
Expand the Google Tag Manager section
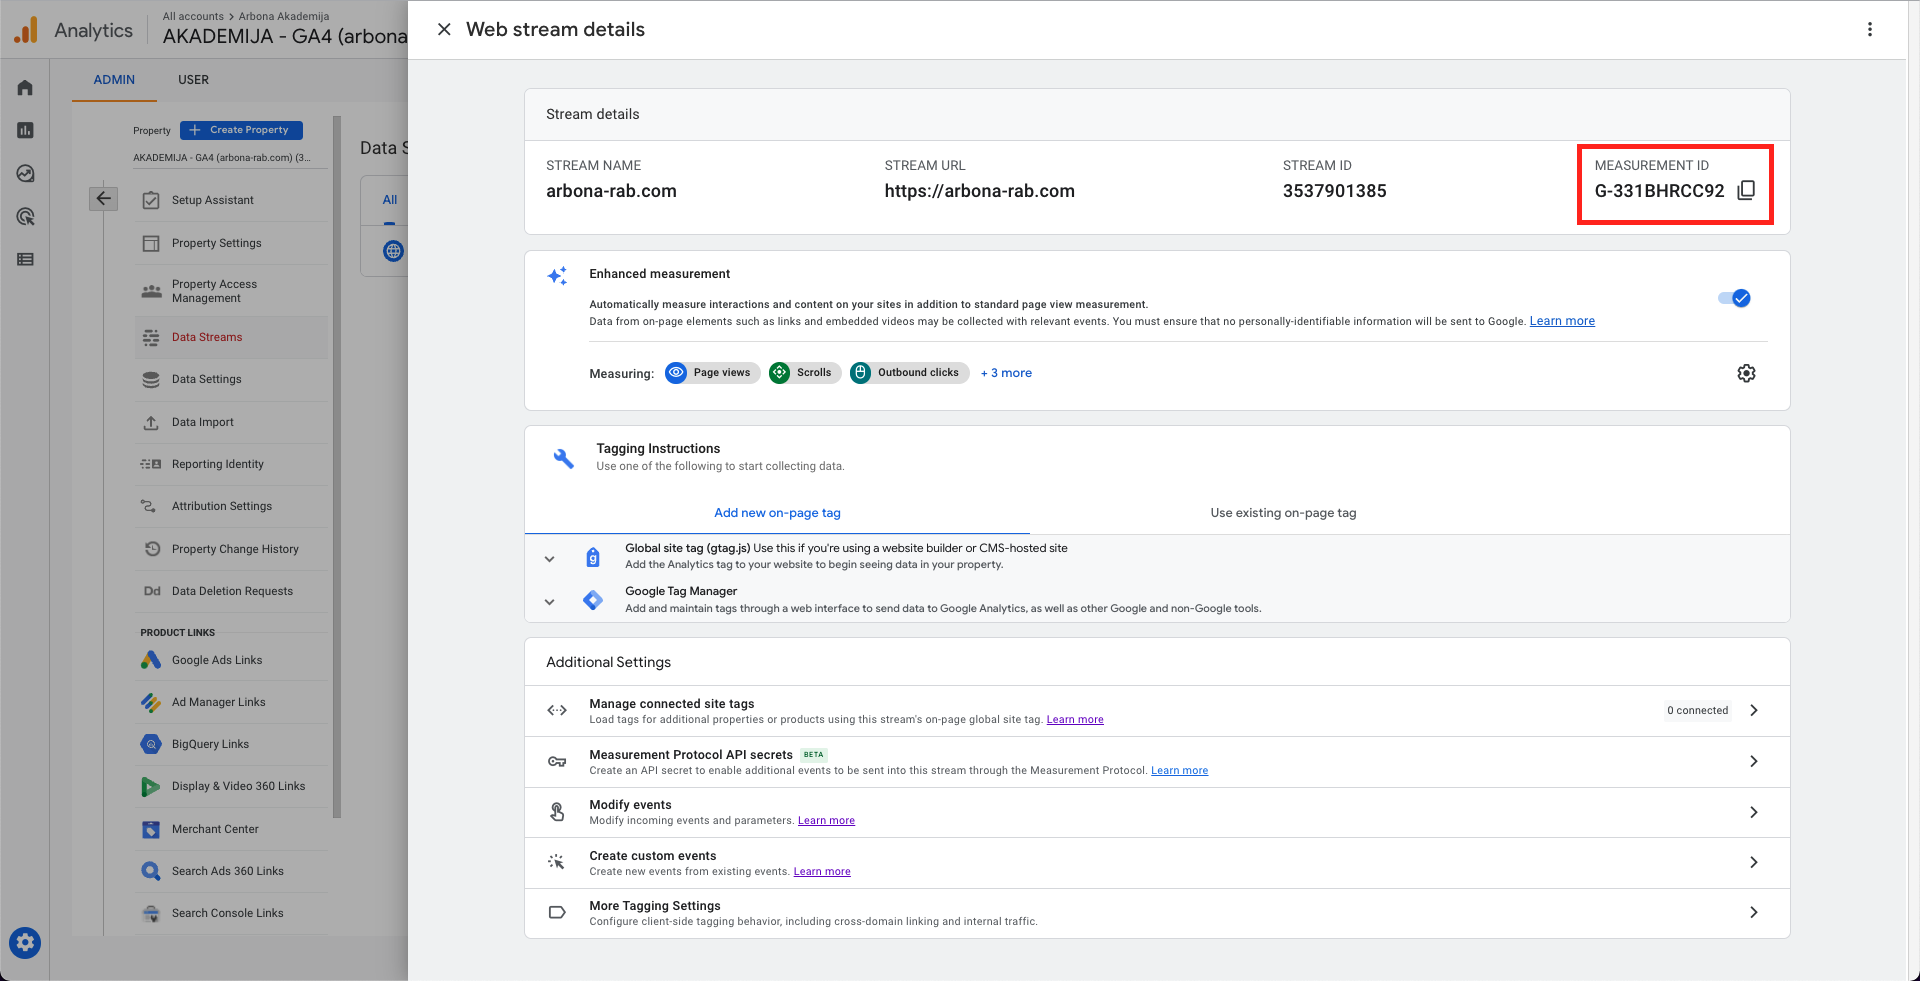tap(549, 602)
